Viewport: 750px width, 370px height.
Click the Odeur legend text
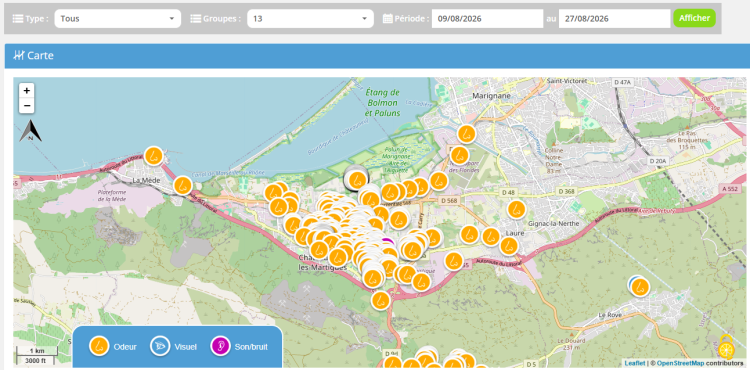tap(125, 347)
